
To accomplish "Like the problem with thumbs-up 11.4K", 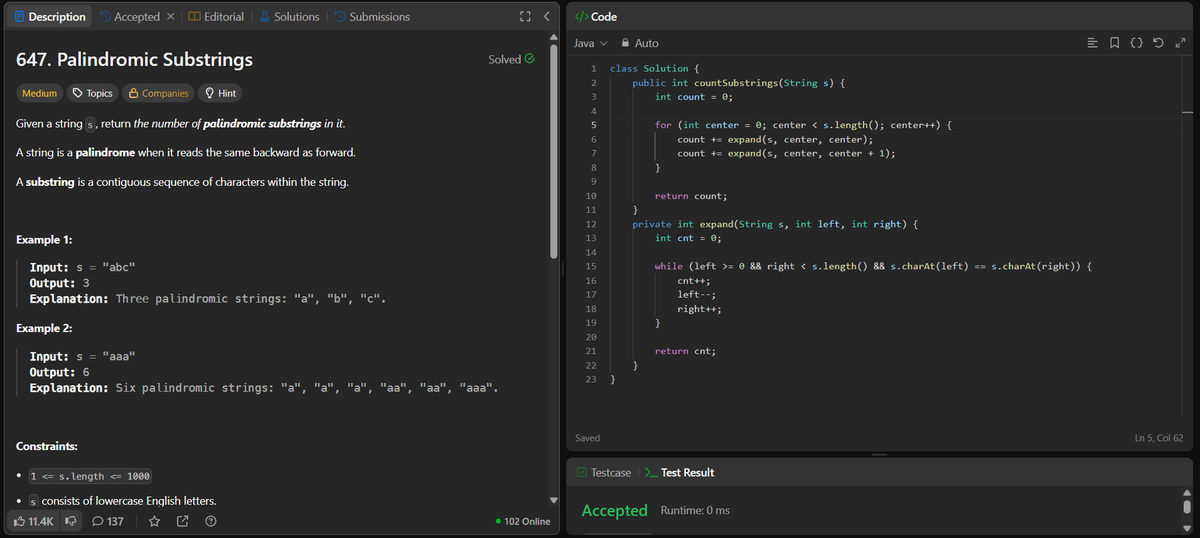I will click(35, 521).
